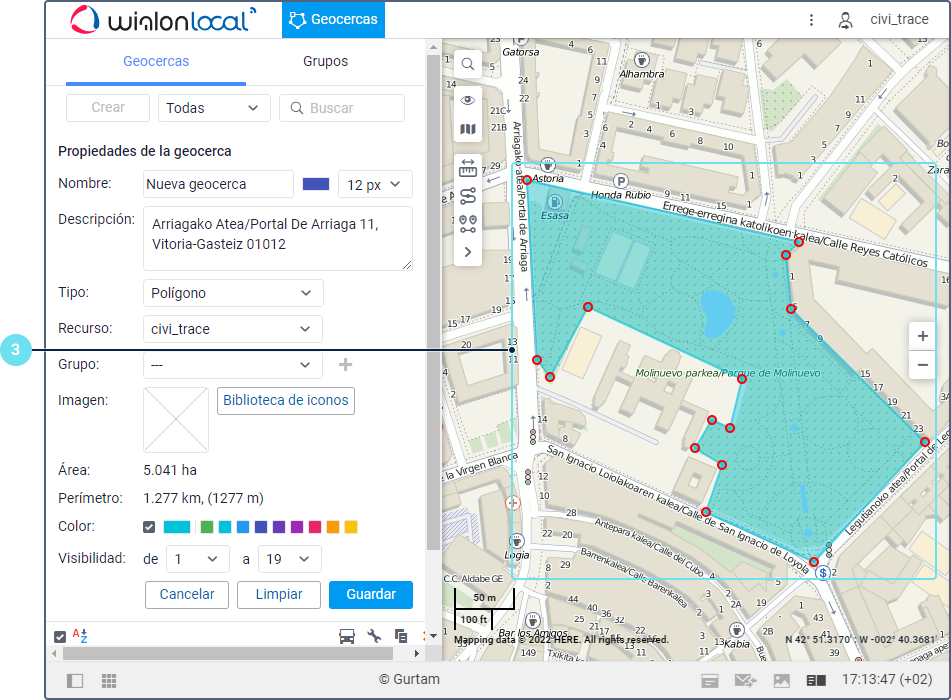This screenshot has height=700, width=951.
Task: Sort geofences alphabetically with A-Z icon
Action: click(82, 636)
